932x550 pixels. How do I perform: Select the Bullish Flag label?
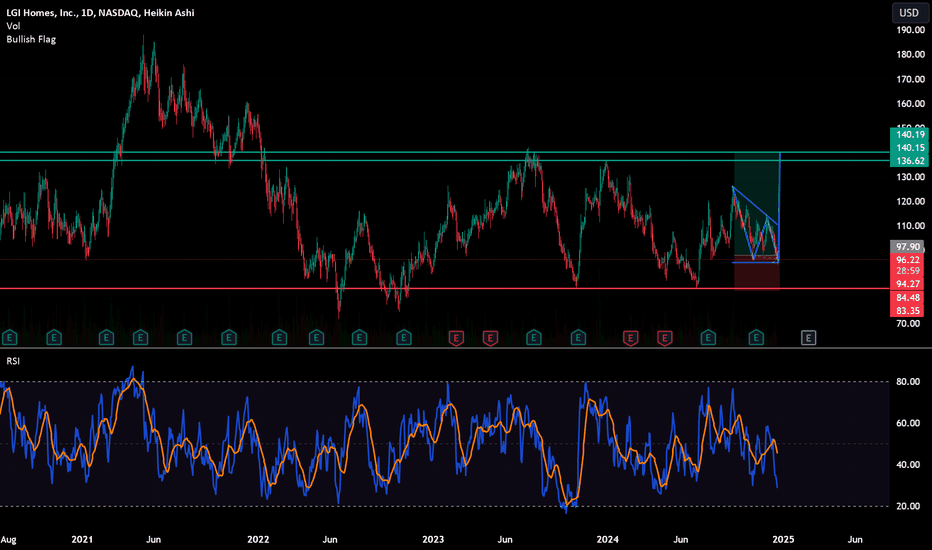point(31,39)
